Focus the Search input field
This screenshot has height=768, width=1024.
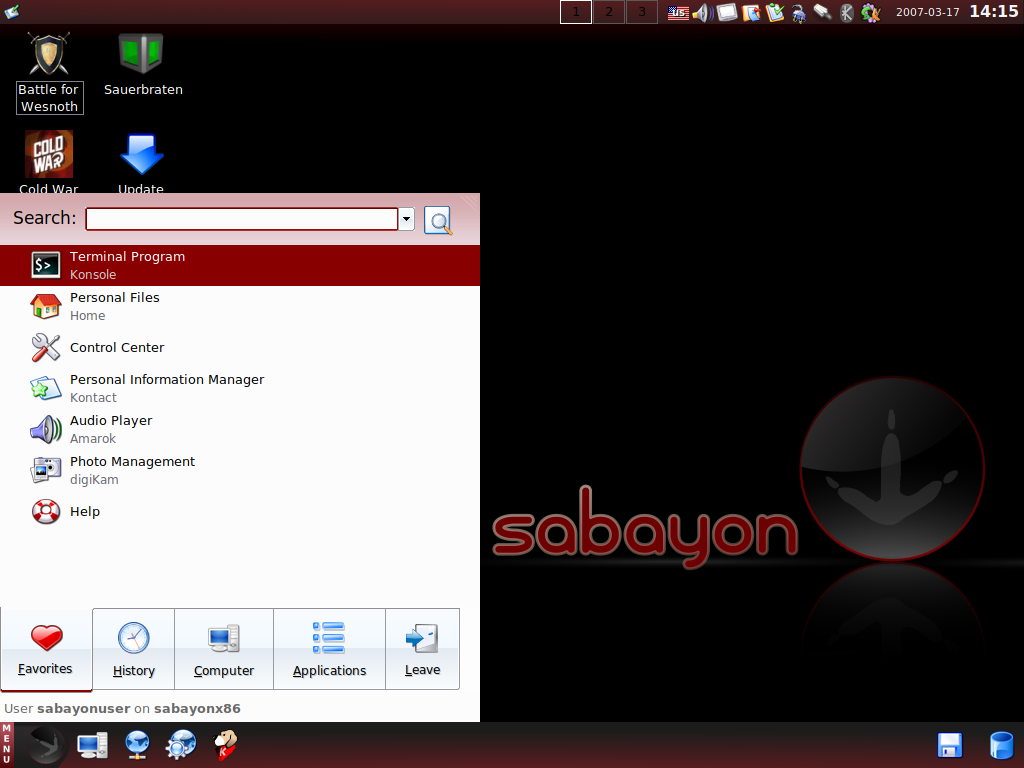point(242,219)
